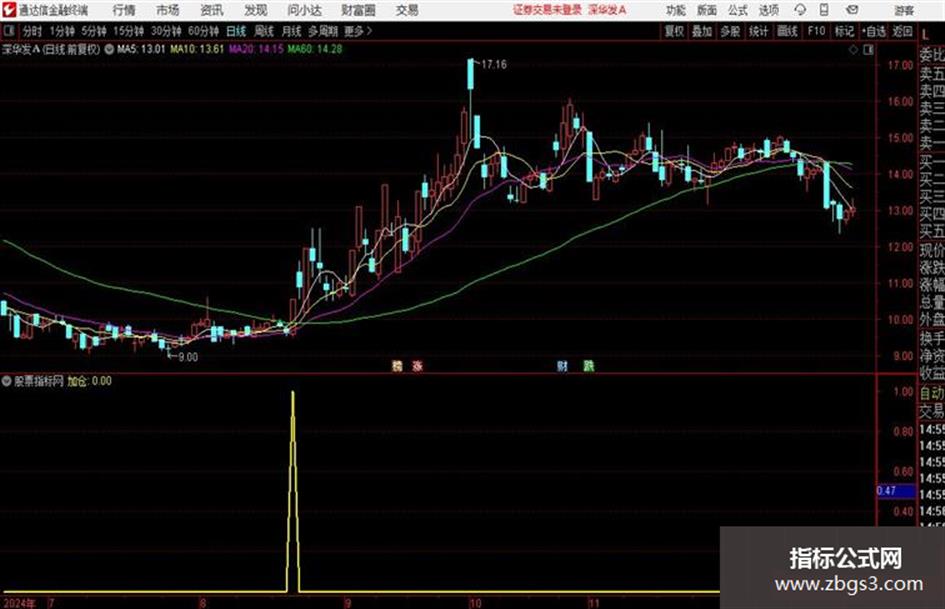This screenshot has width=945, height=609.
Task: Switch to 5分钟 chart period
Action: (93, 31)
